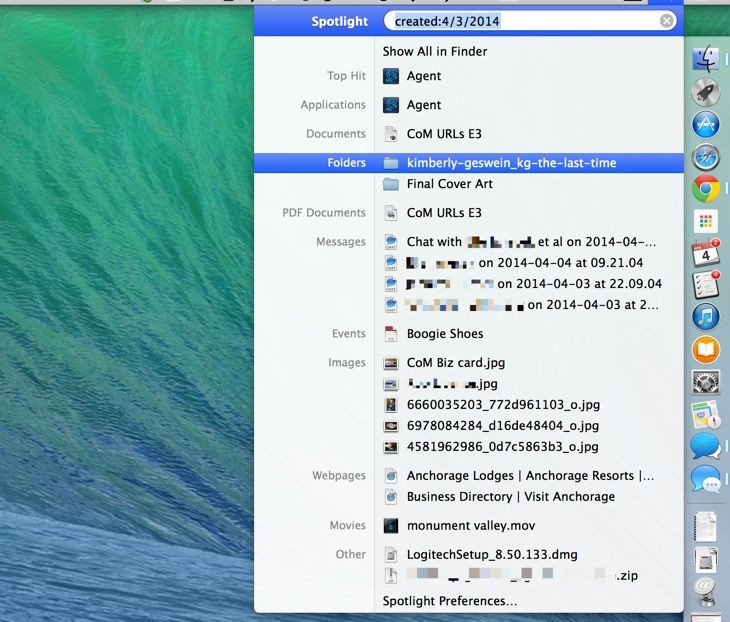Open the Boogie Shoes event result
The width and height of the screenshot is (730, 622).
coord(444,334)
